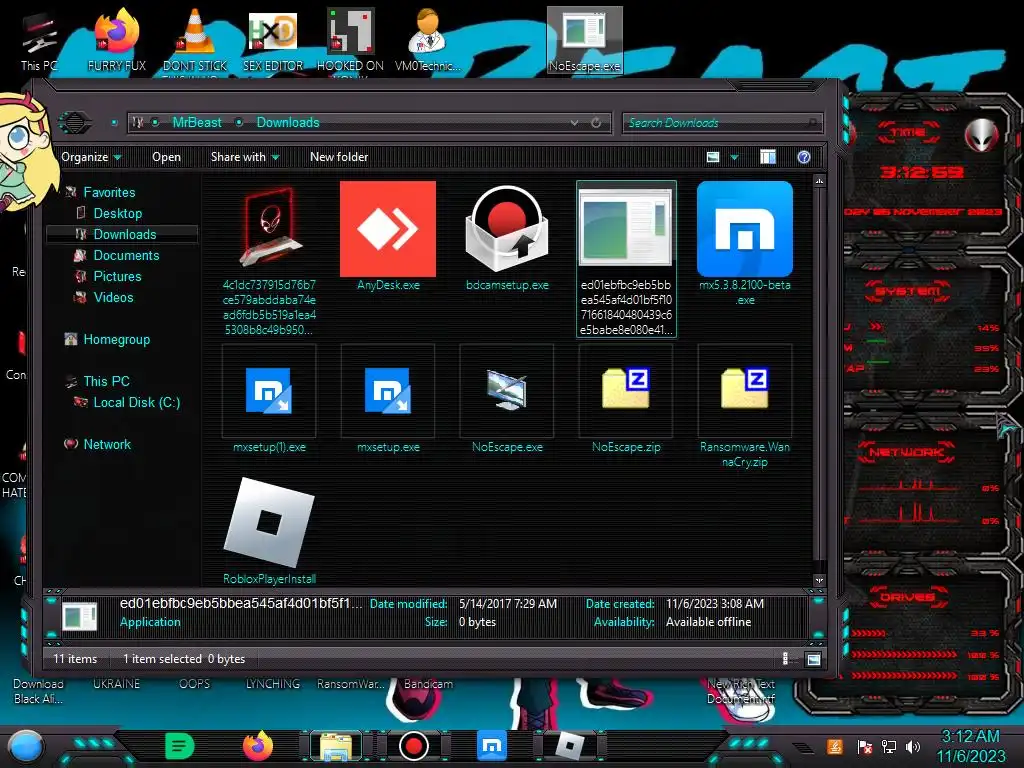This screenshot has width=1024, height=768.
Task: Click Downloads in the address path
Action: click(x=288, y=123)
